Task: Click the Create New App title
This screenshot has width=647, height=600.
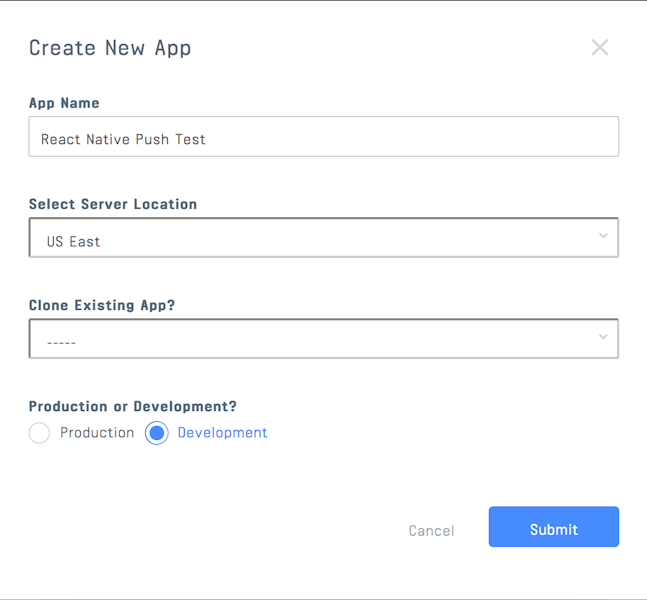Action: point(110,48)
